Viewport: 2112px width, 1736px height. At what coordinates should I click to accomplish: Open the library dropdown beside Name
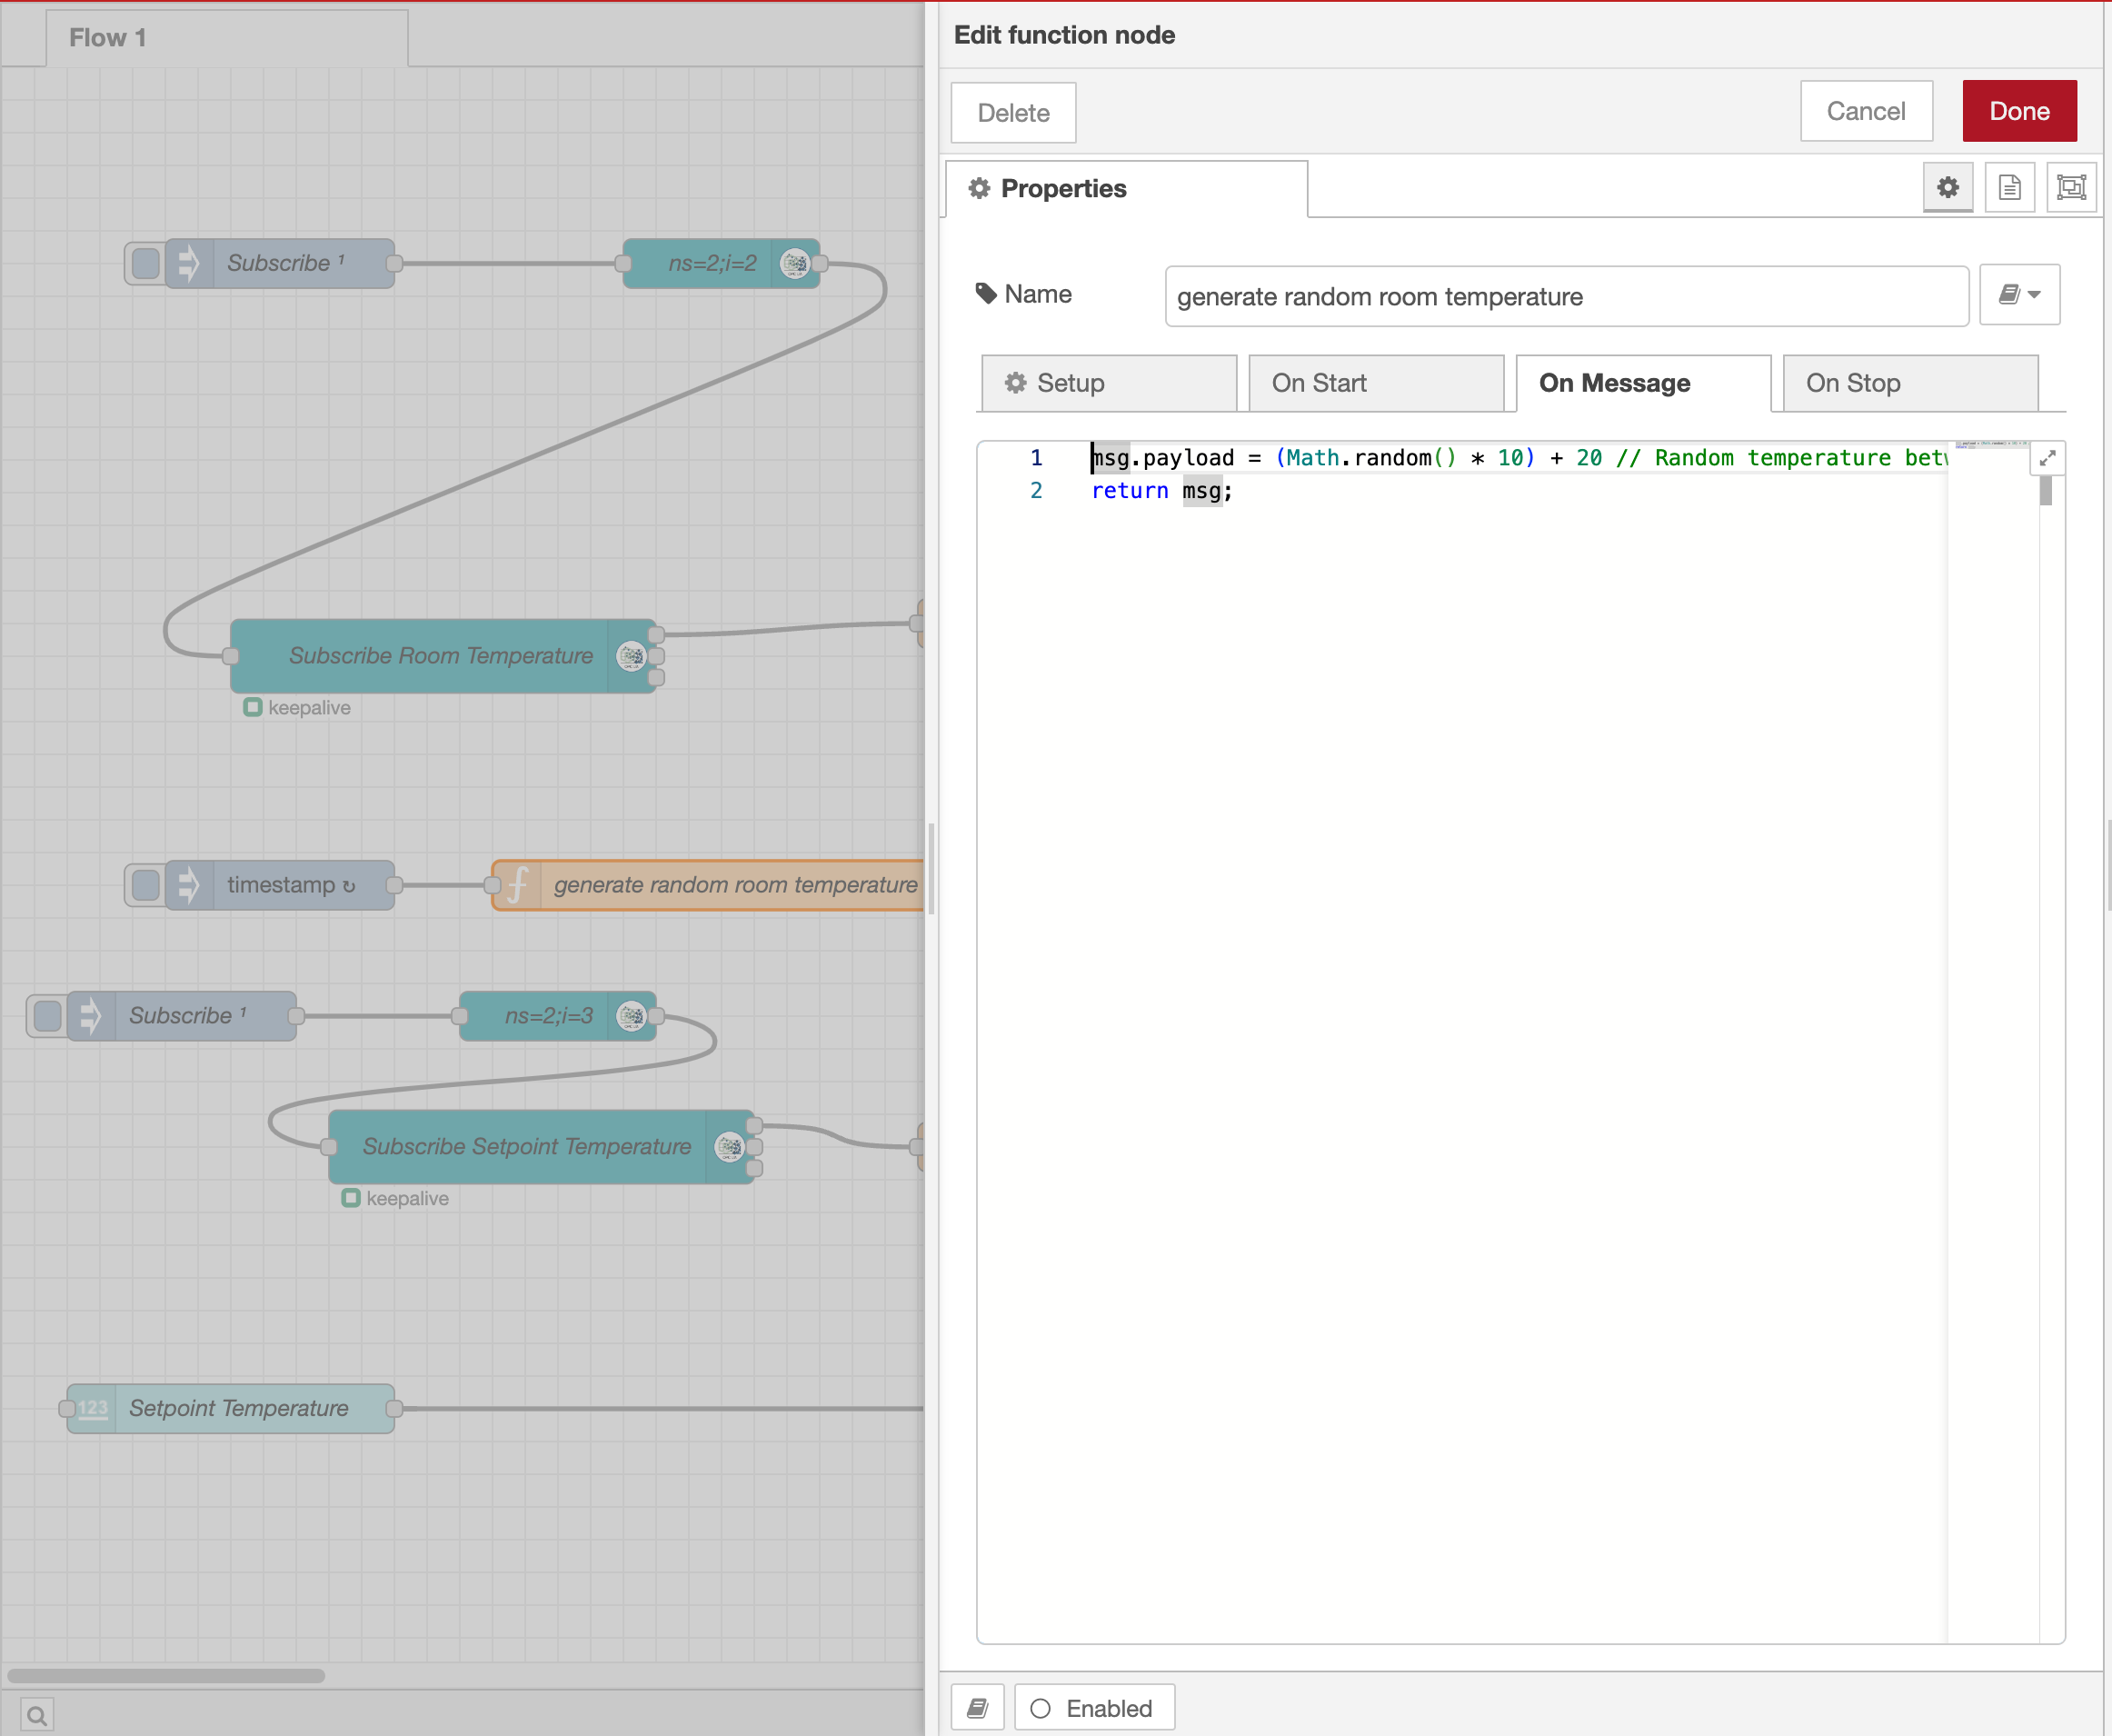2019,295
